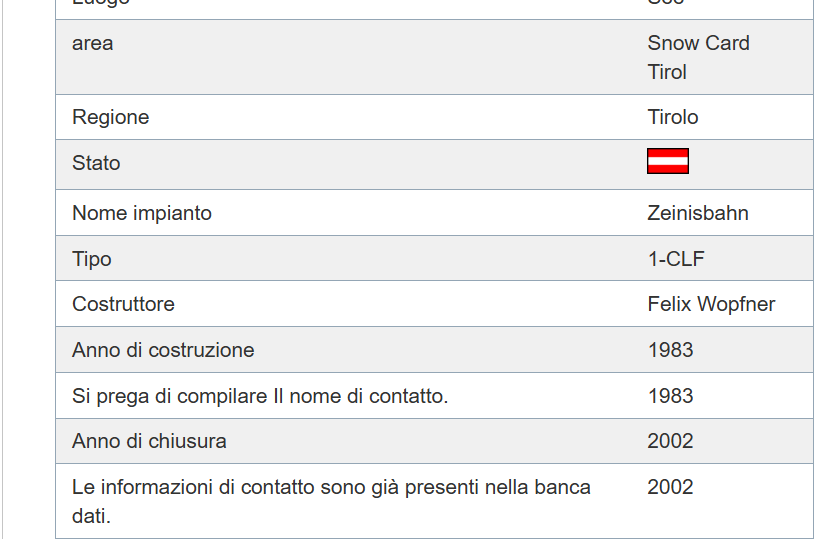Image resolution: width=826 pixels, height=539 pixels.
Task: Select the Tirolo region value
Action: (x=673, y=117)
